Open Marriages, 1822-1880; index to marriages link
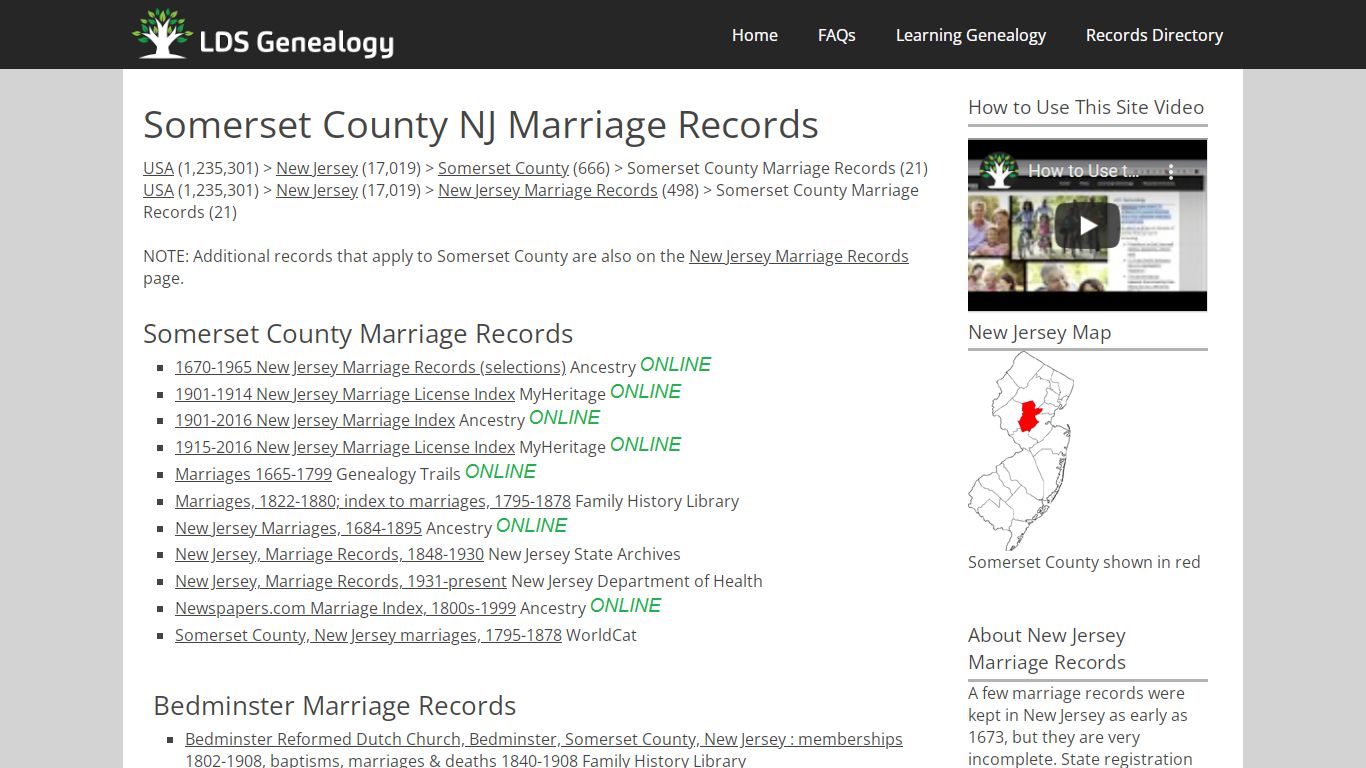The image size is (1366, 768). tap(373, 501)
